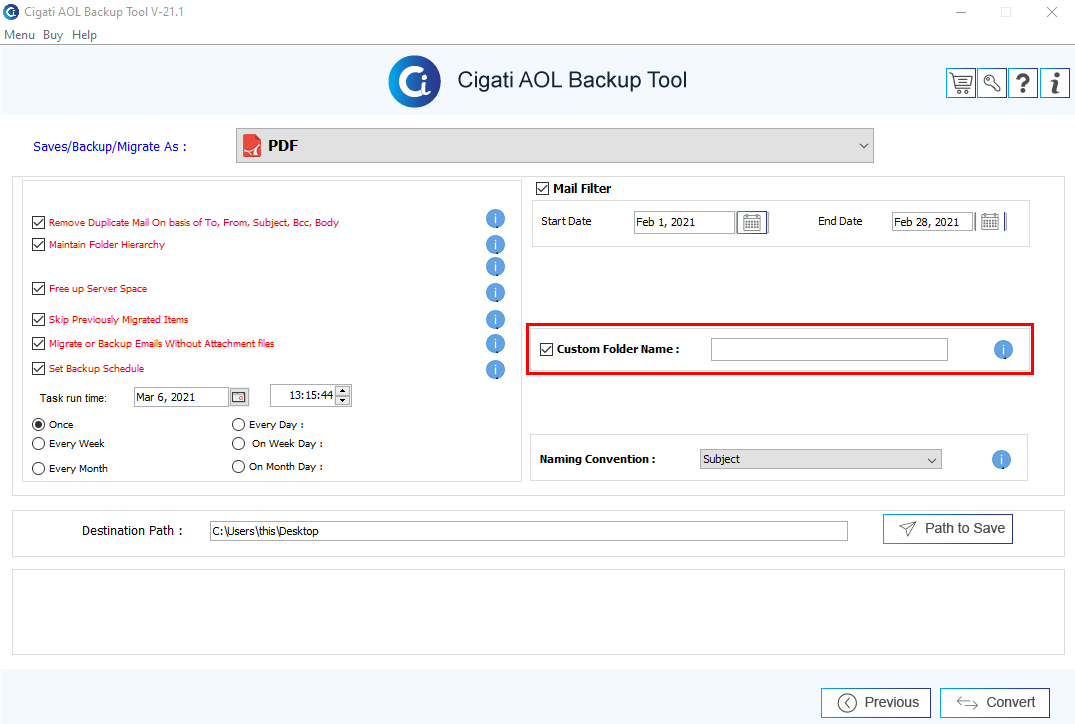
Task: Toggle Free up Server Space checkbox
Action: coord(38,289)
